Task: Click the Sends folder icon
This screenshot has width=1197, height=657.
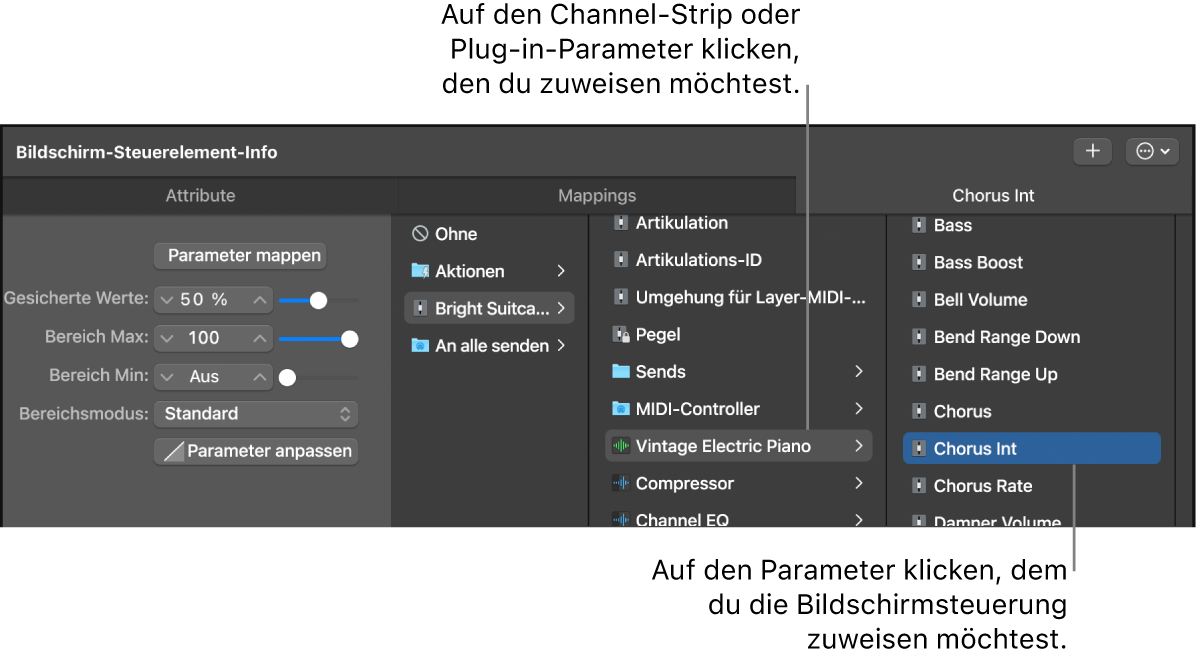Action: pos(621,371)
